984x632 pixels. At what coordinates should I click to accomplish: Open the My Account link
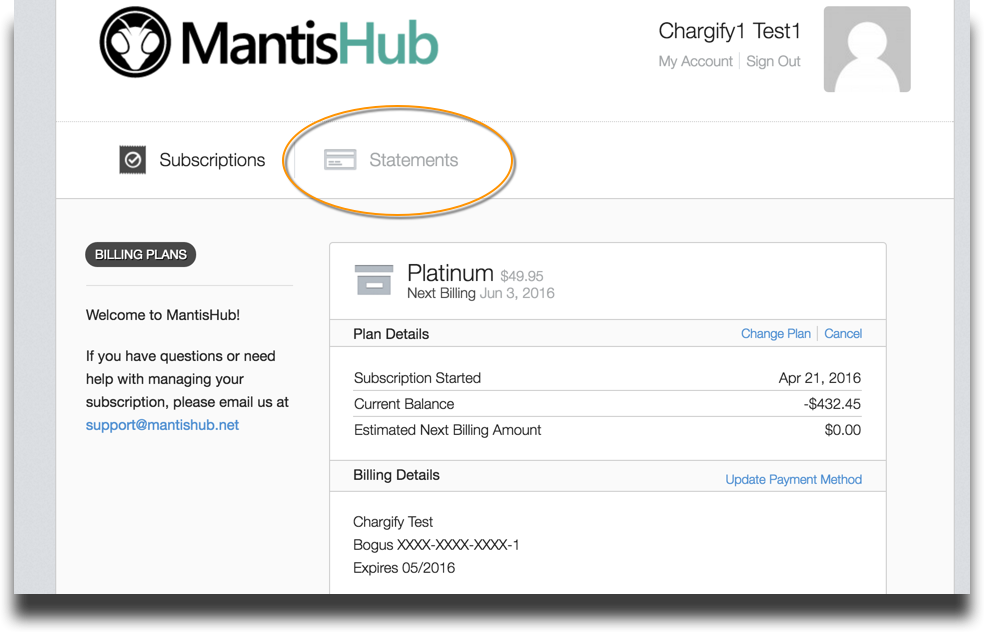coord(695,62)
